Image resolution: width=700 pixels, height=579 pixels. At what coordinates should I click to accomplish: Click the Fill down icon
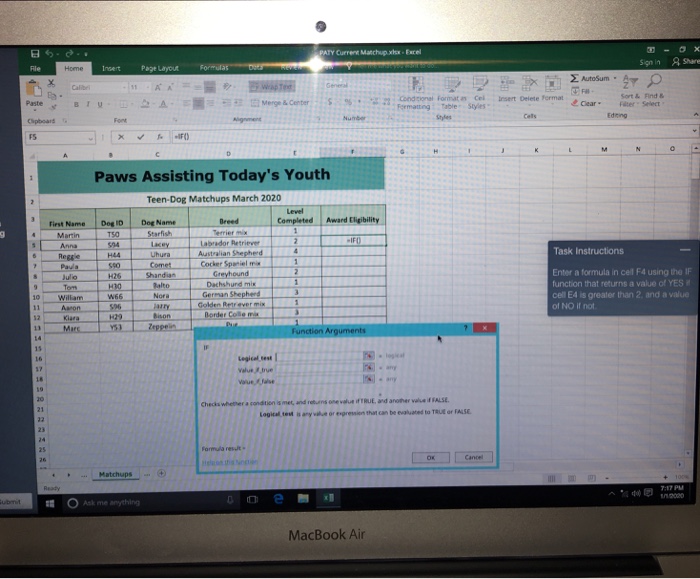(575, 91)
